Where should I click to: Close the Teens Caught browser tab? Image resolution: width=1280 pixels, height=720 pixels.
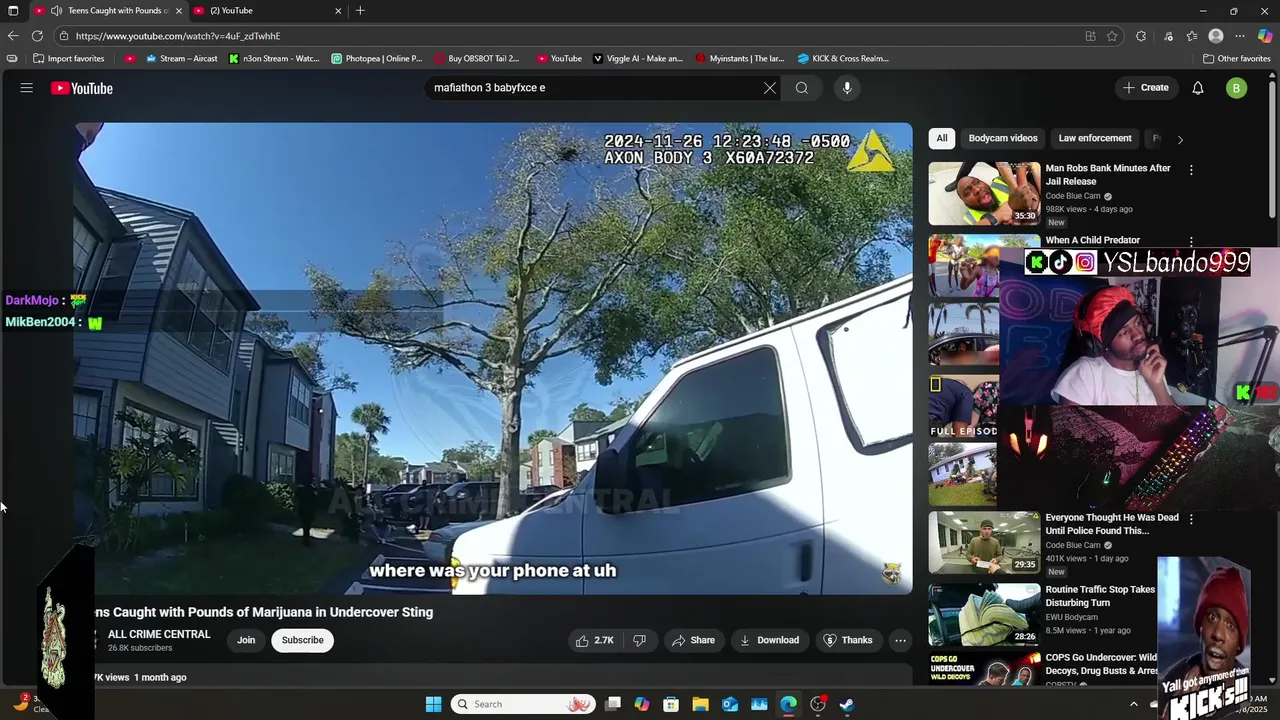tap(179, 11)
